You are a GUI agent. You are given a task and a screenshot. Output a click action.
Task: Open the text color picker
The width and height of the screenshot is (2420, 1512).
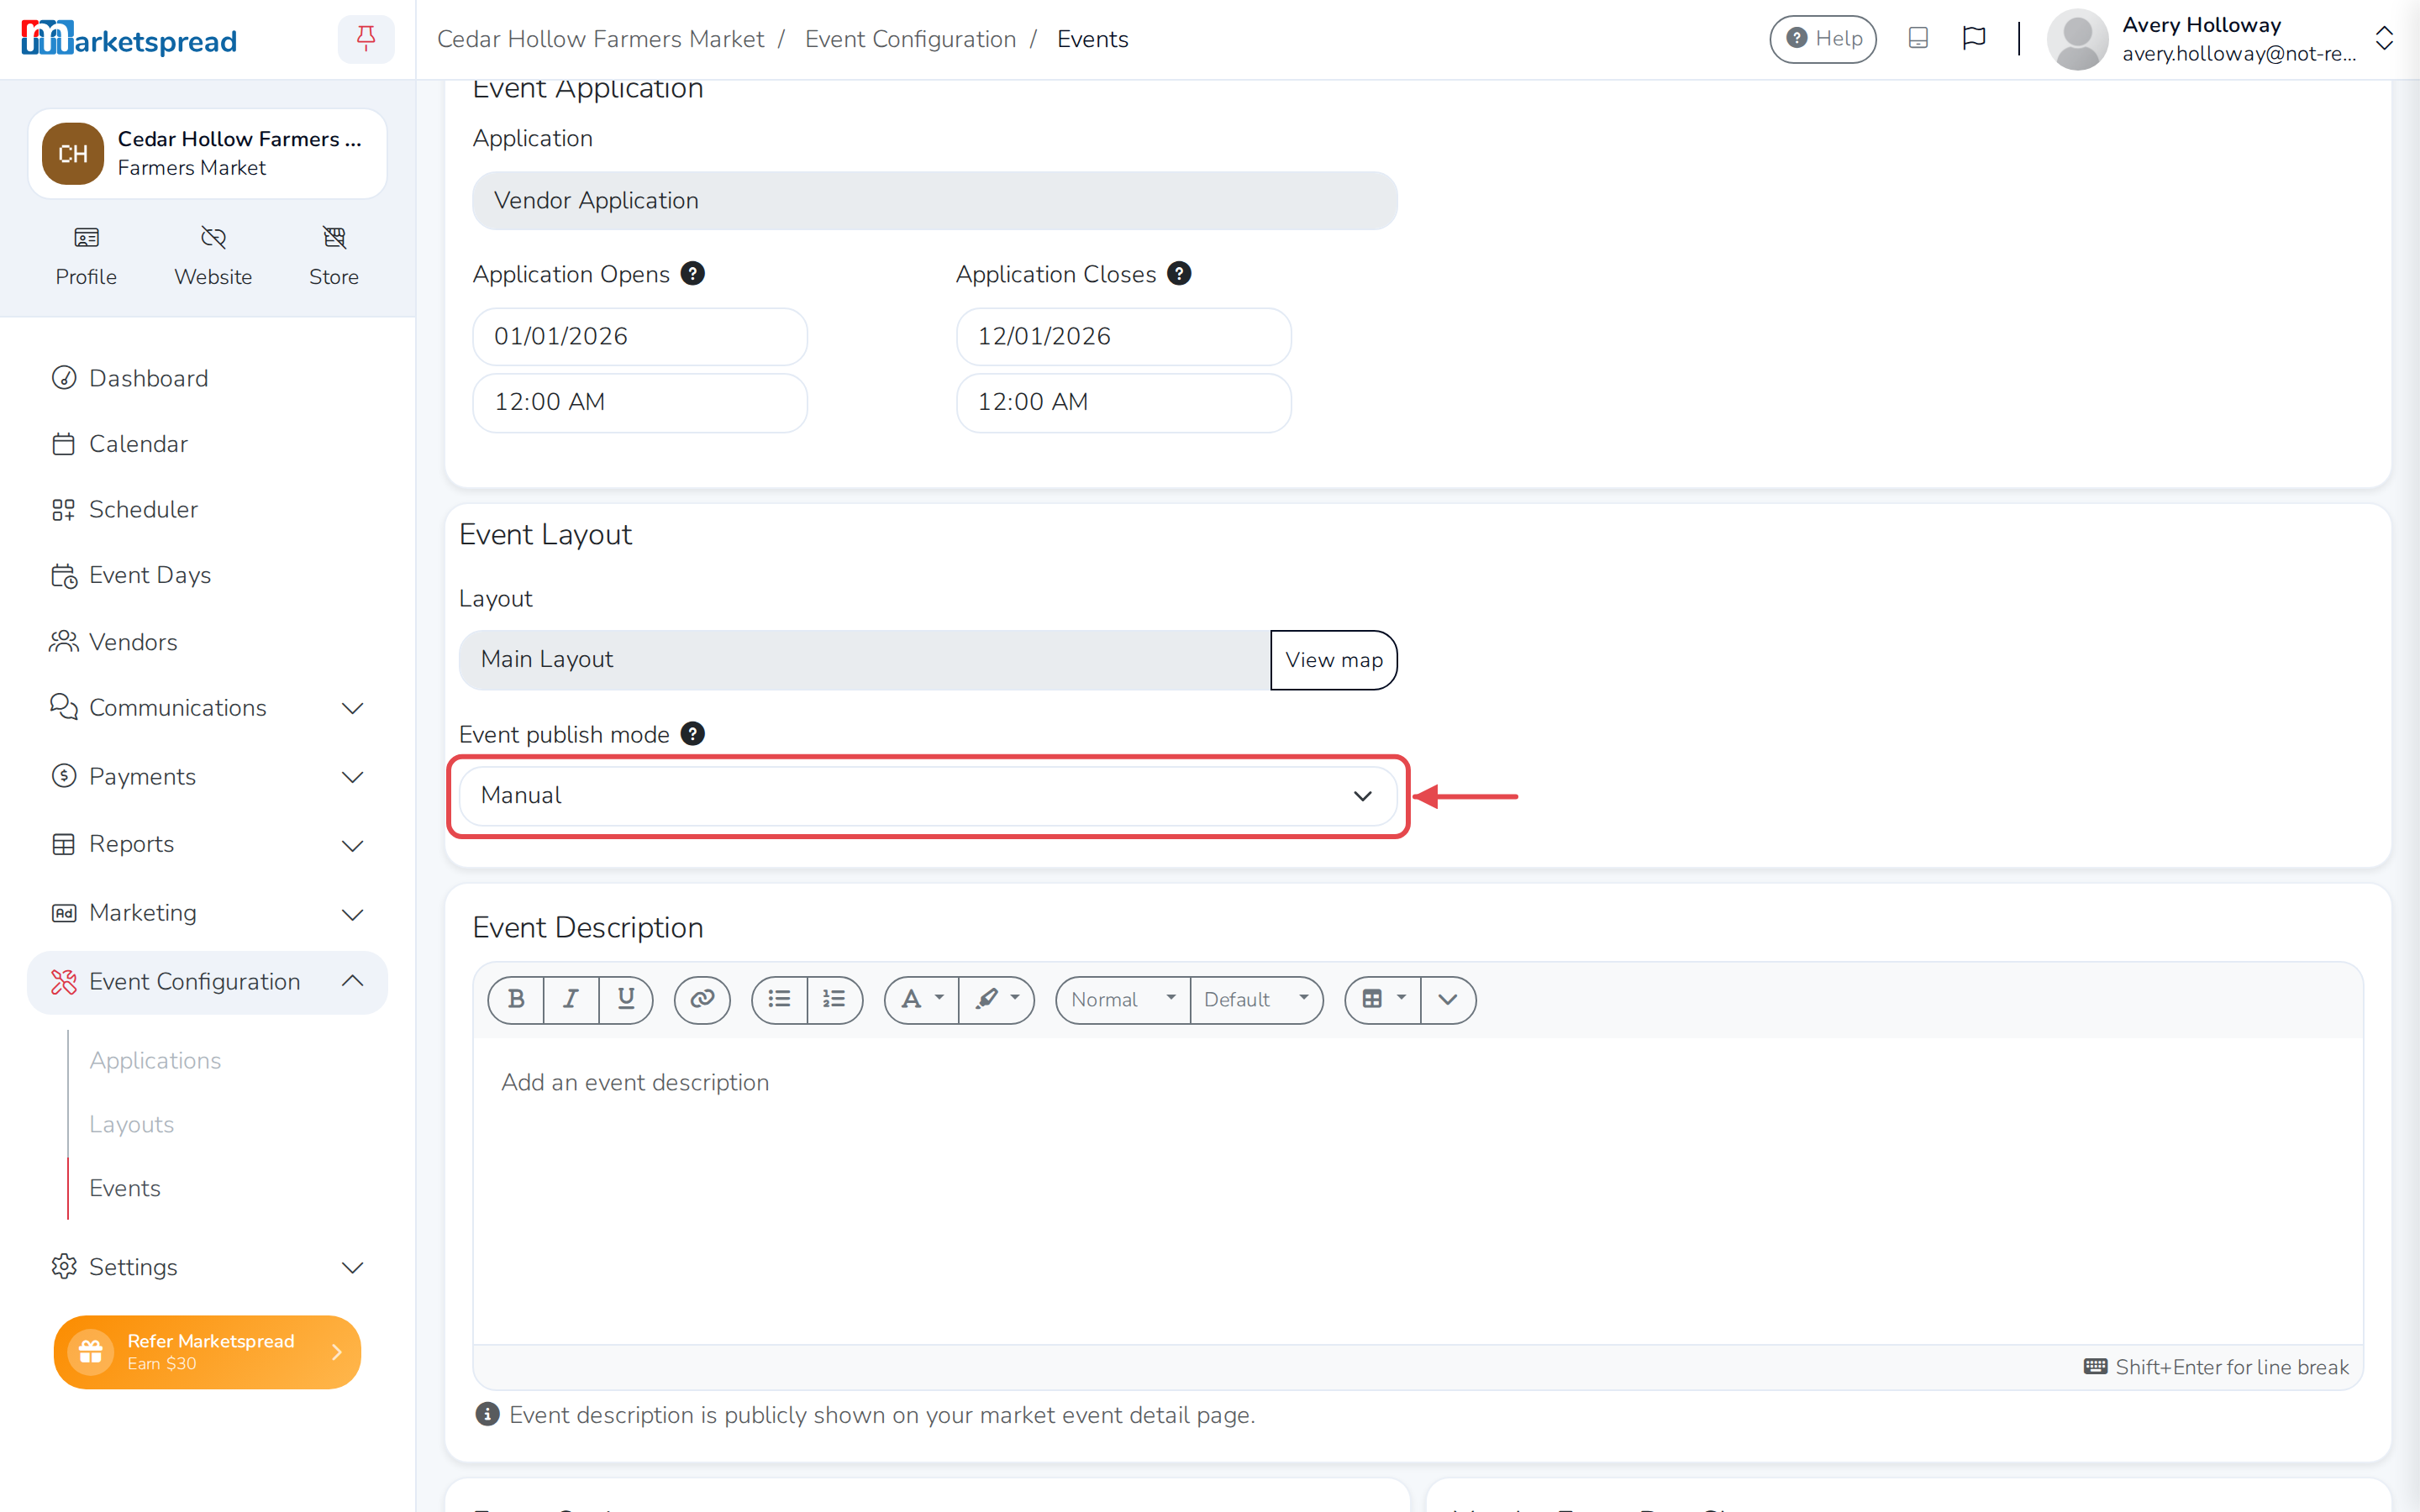coord(921,999)
